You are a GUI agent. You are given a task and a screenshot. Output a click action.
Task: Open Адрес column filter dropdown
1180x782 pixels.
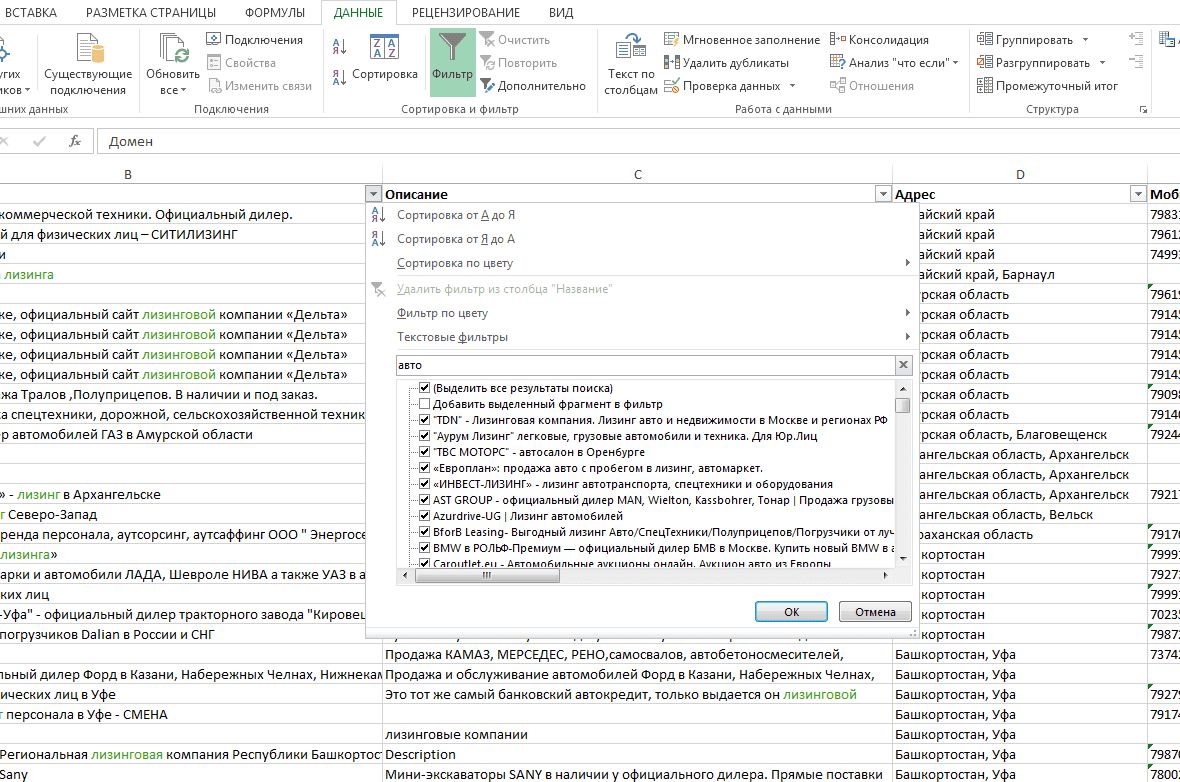[x=1139, y=194]
